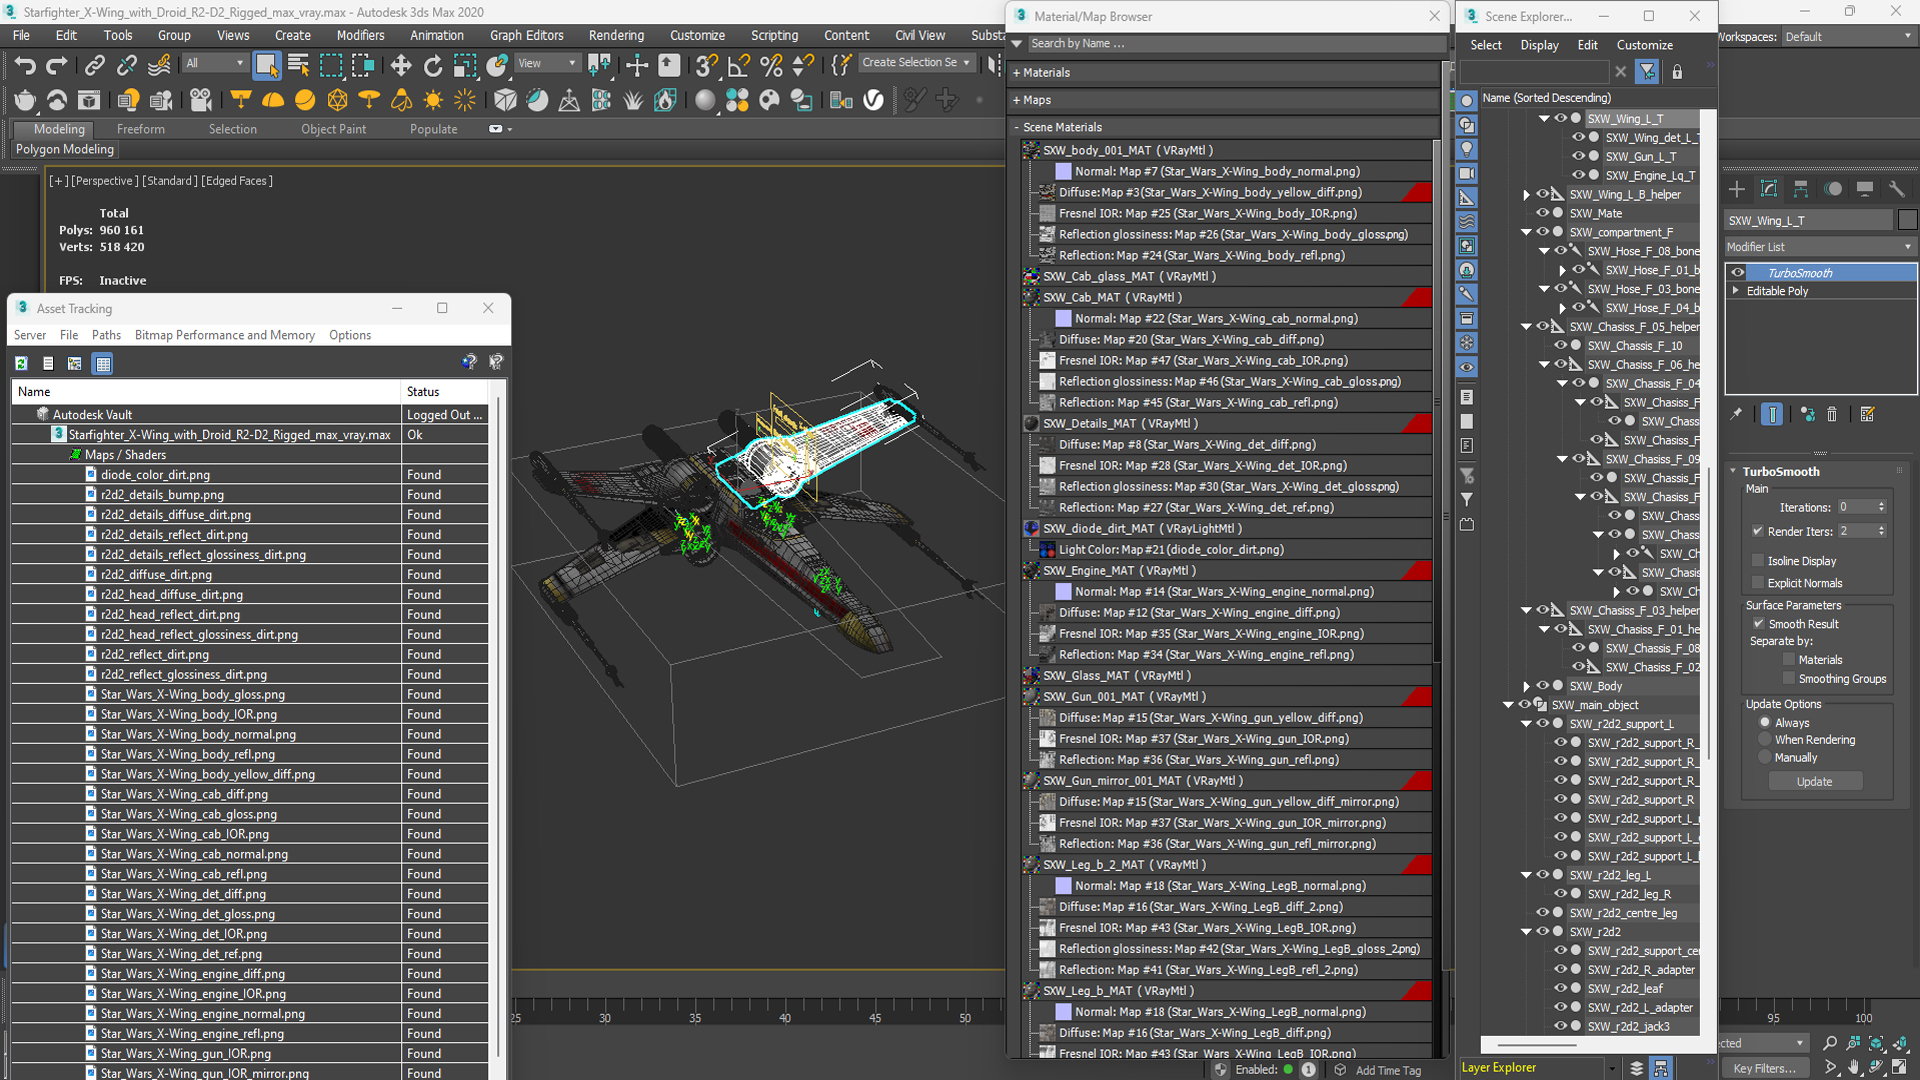Click the teapot Render Setup icon
Image resolution: width=1920 pixels, height=1080 pixels.
coord(25,100)
